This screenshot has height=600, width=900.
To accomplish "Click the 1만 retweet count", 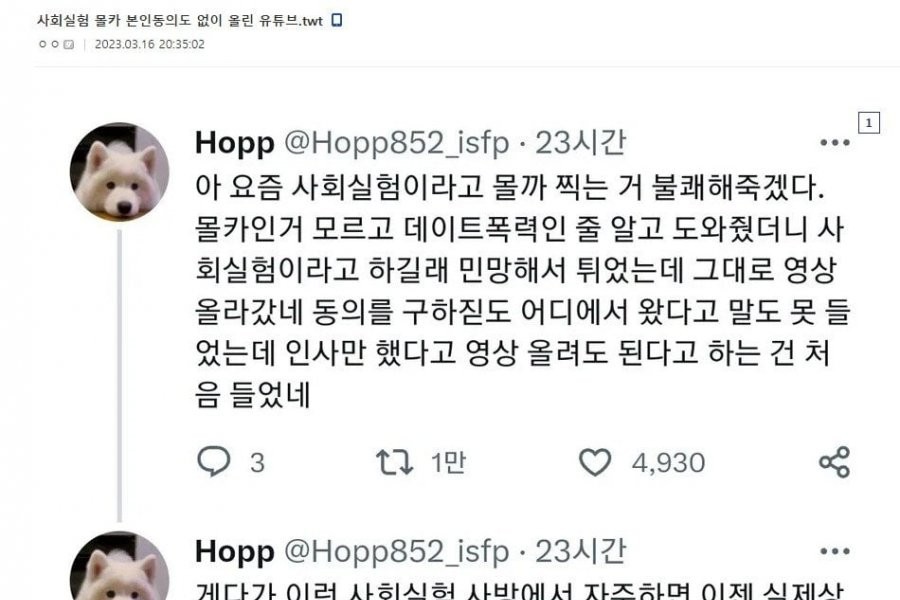I will click(x=448, y=463).
